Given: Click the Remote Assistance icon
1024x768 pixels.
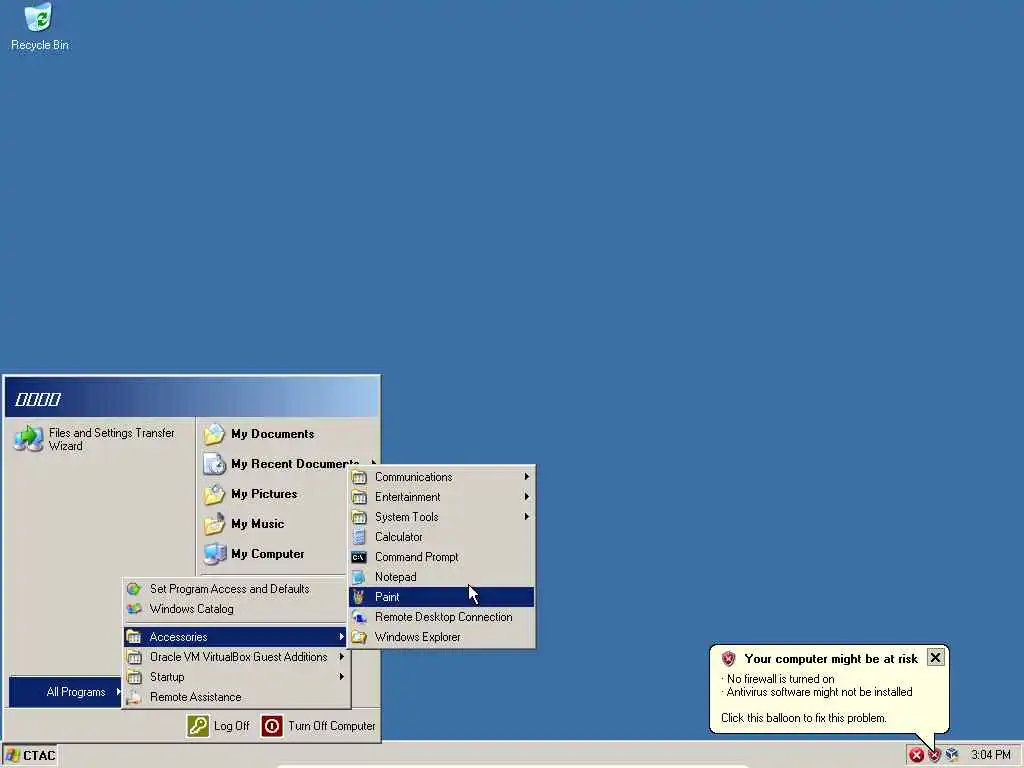Looking at the screenshot, I should (134, 697).
